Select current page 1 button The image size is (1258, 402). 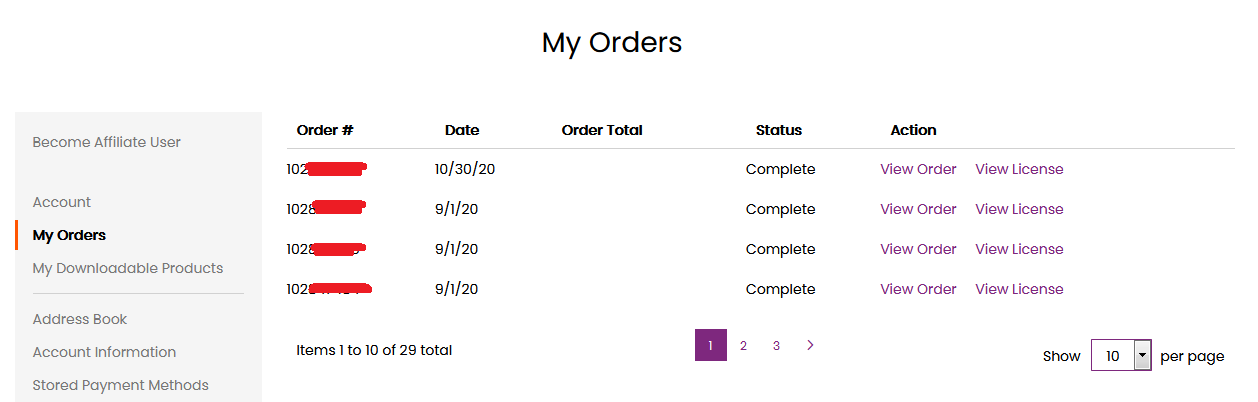click(711, 346)
